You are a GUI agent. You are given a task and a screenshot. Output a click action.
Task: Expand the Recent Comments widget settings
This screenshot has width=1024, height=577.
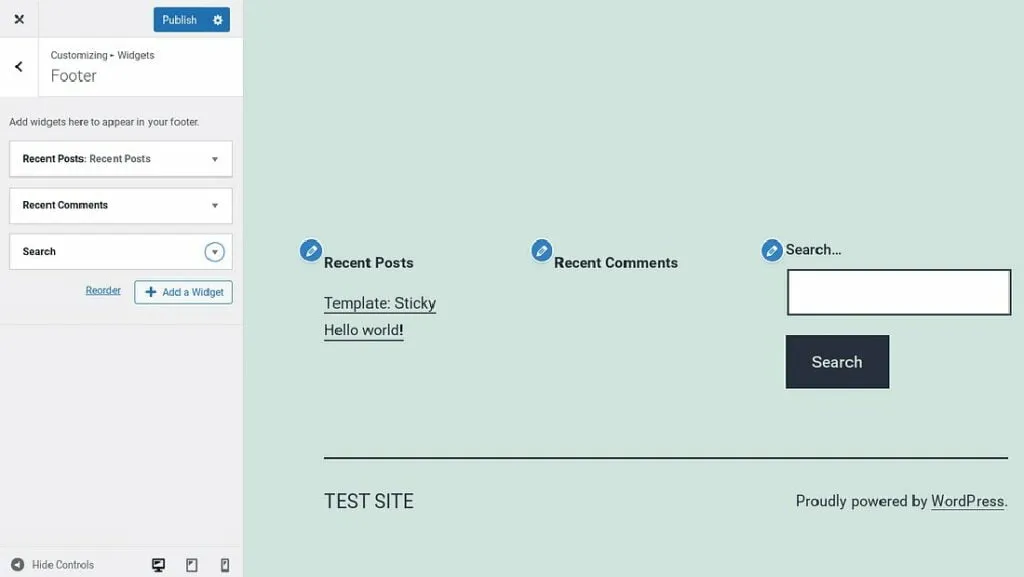(x=216, y=205)
